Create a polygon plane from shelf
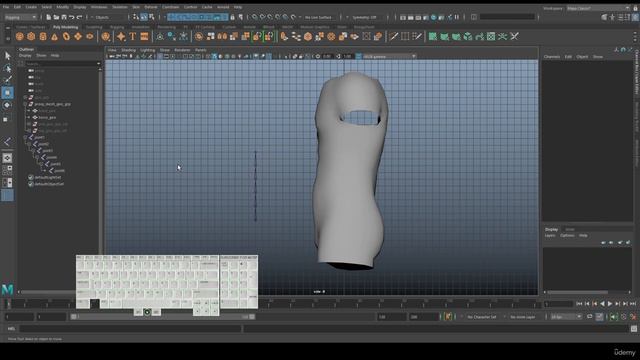640x360 pixels. [78, 37]
